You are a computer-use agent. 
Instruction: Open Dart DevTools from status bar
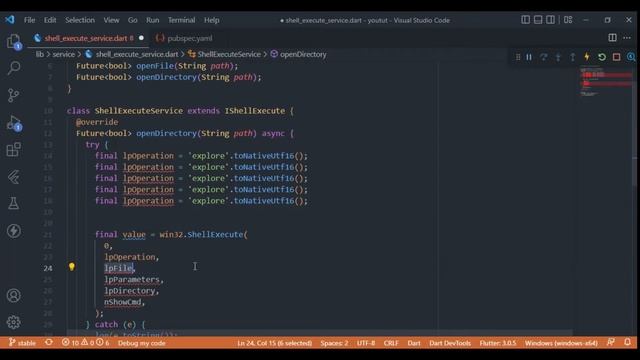tap(450, 343)
